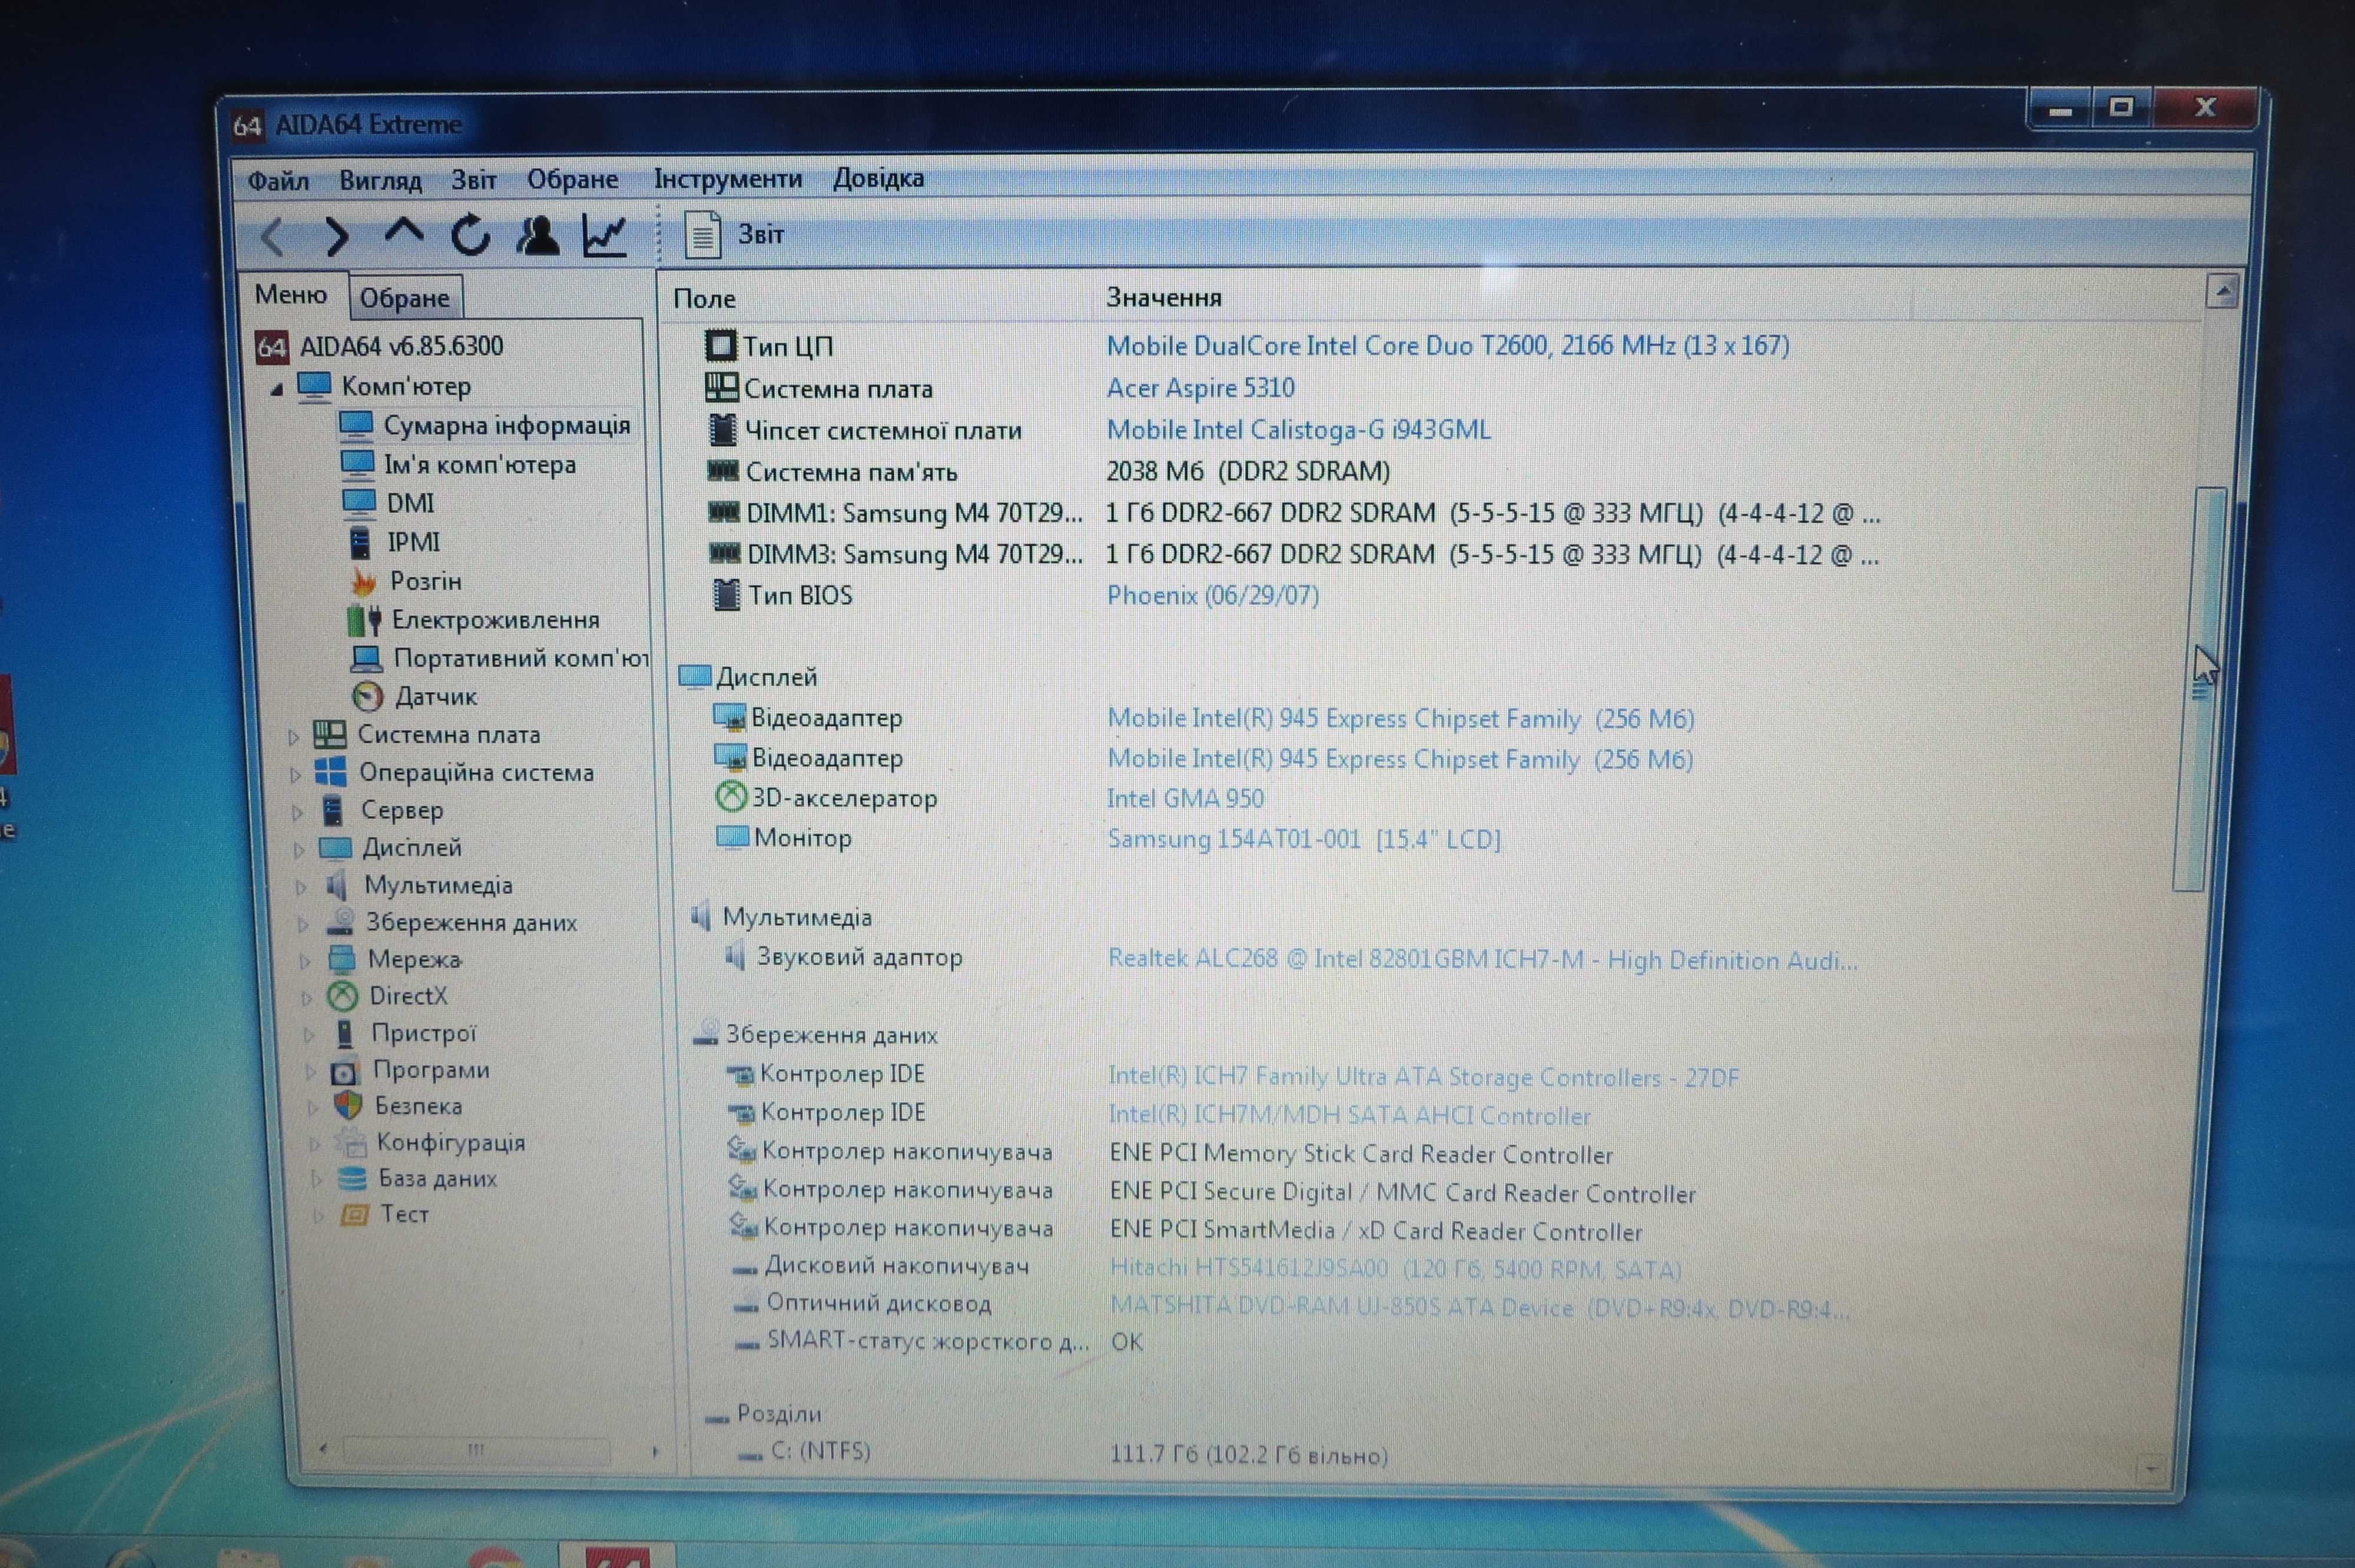The height and width of the screenshot is (1568, 2355).
Task: Open the Phoenix (06/29/07) BIOS link
Action: point(1212,596)
